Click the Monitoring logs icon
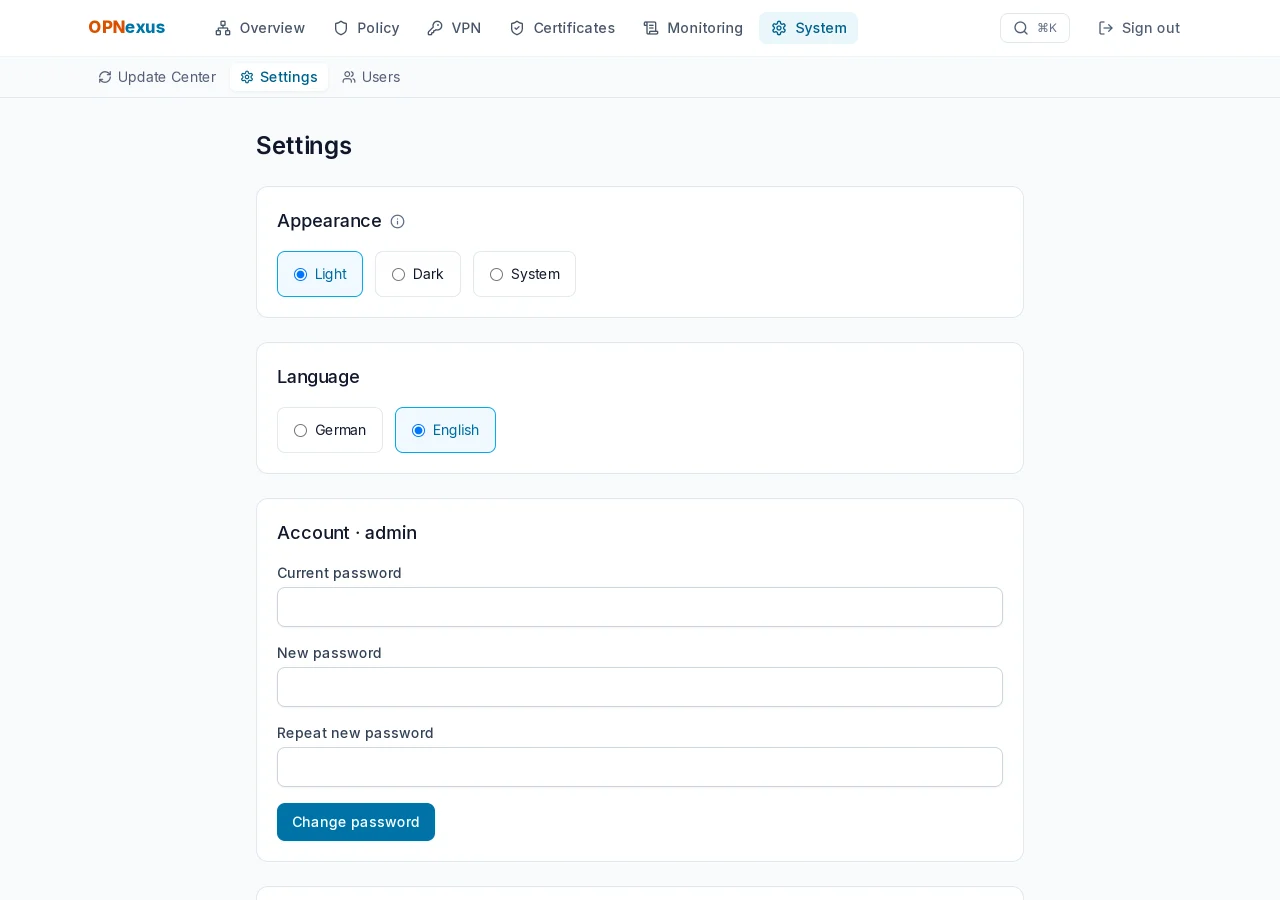 click(x=651, y=28)
